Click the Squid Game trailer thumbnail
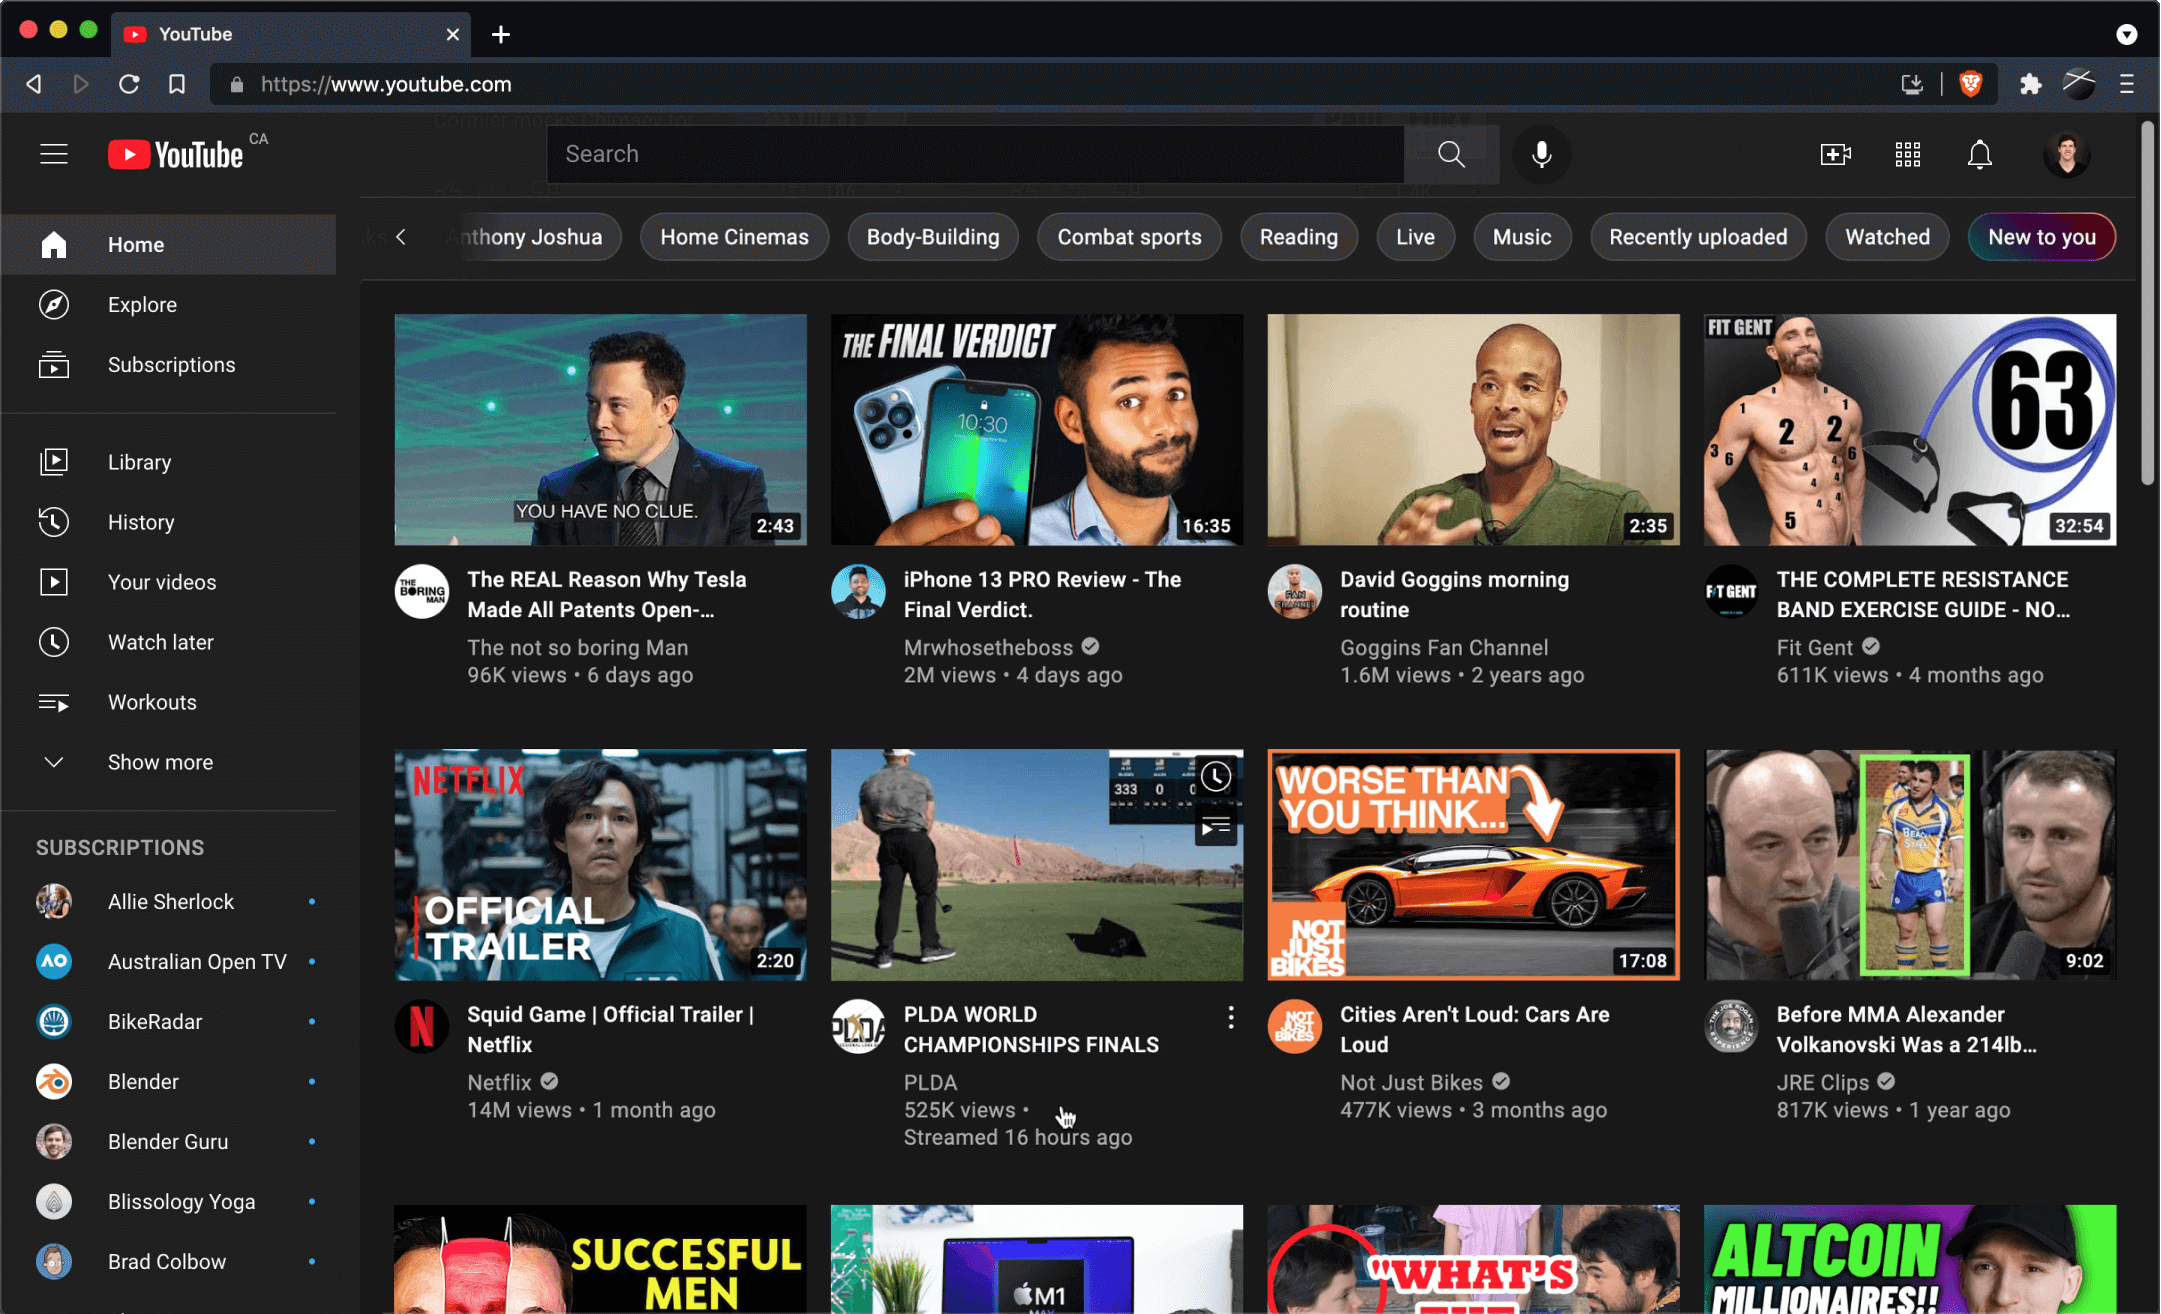 tap(600, 865)
